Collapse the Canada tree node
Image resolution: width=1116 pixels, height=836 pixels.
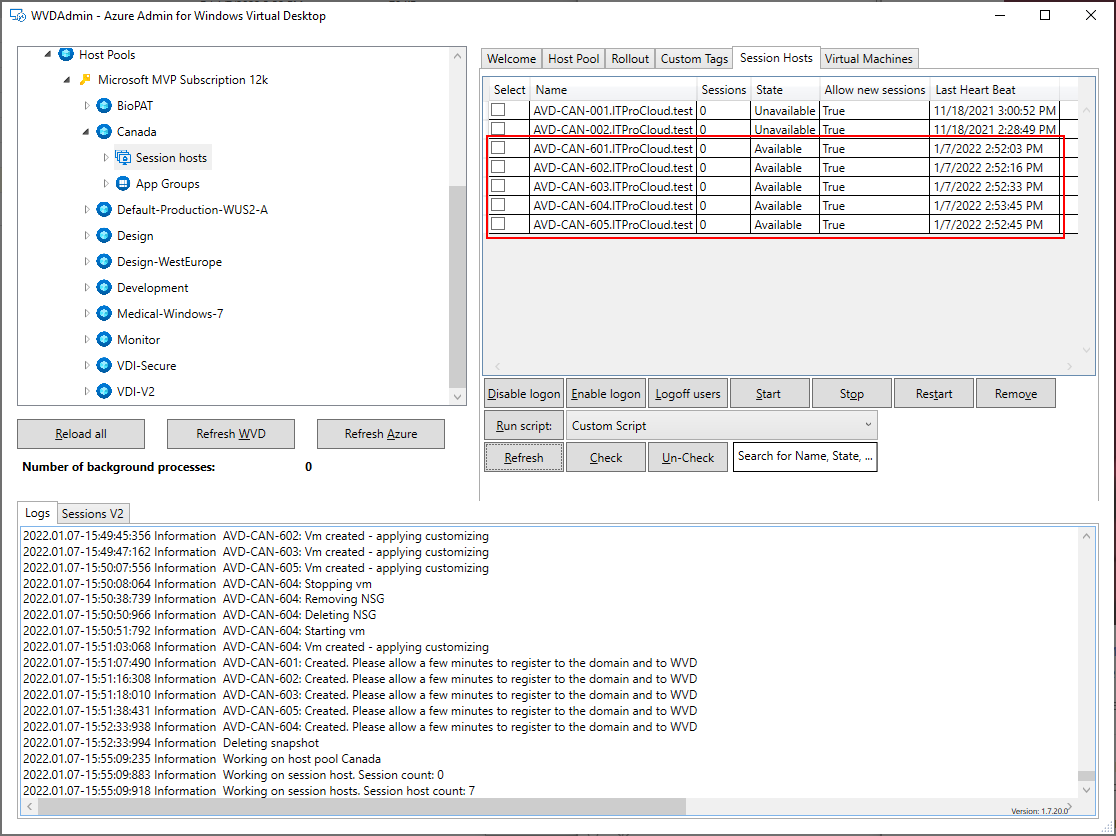click(86, 132)
